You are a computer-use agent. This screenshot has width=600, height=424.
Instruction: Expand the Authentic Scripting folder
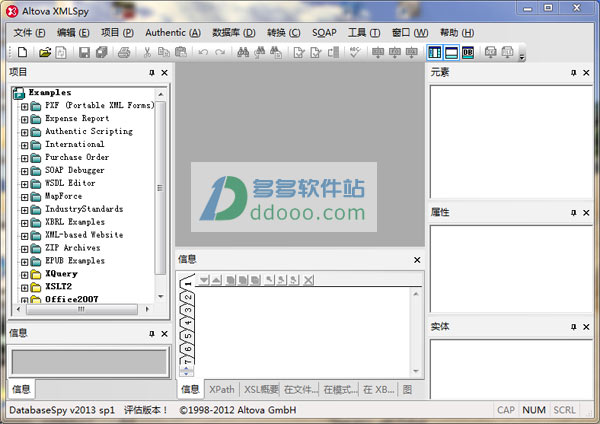coord(24,132)
